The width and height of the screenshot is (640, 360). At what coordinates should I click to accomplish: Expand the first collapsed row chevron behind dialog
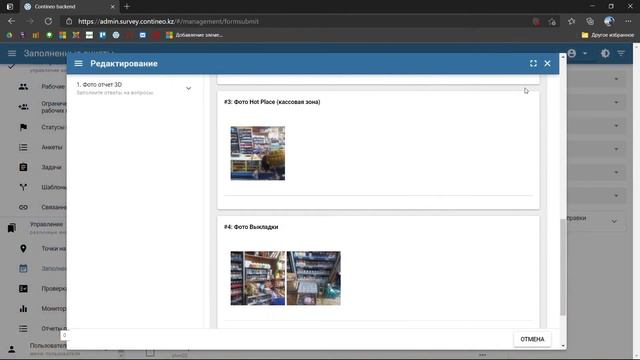[x=616, y=79]
